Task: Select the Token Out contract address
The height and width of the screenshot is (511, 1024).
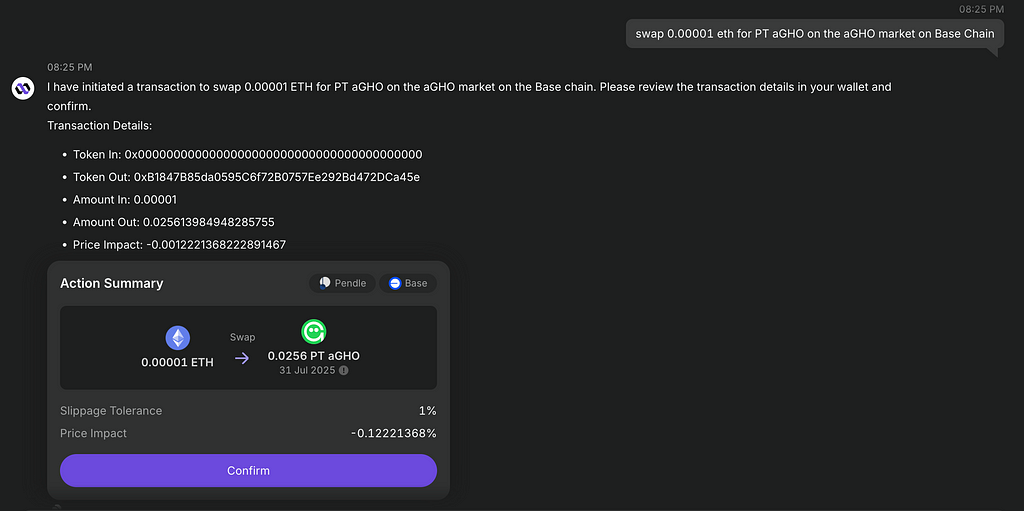Action: point(277,177)
